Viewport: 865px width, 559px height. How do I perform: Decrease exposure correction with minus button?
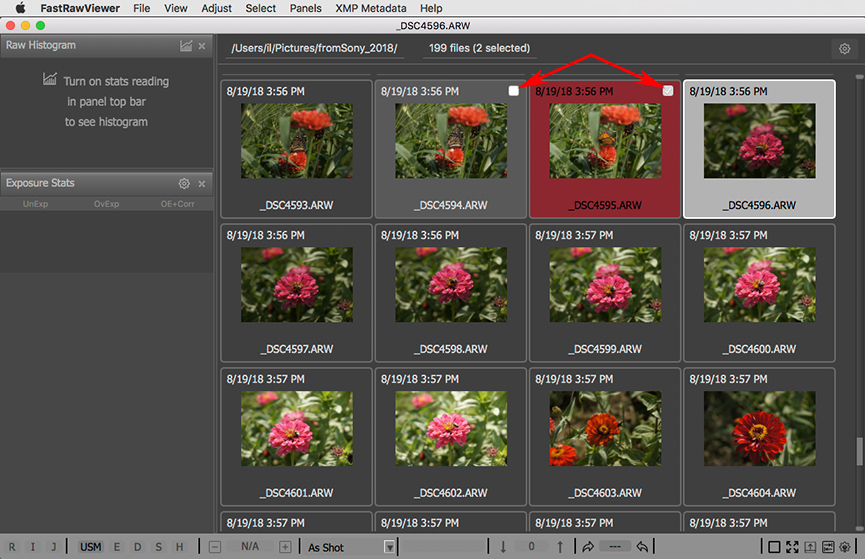click(x=216, y=547)
